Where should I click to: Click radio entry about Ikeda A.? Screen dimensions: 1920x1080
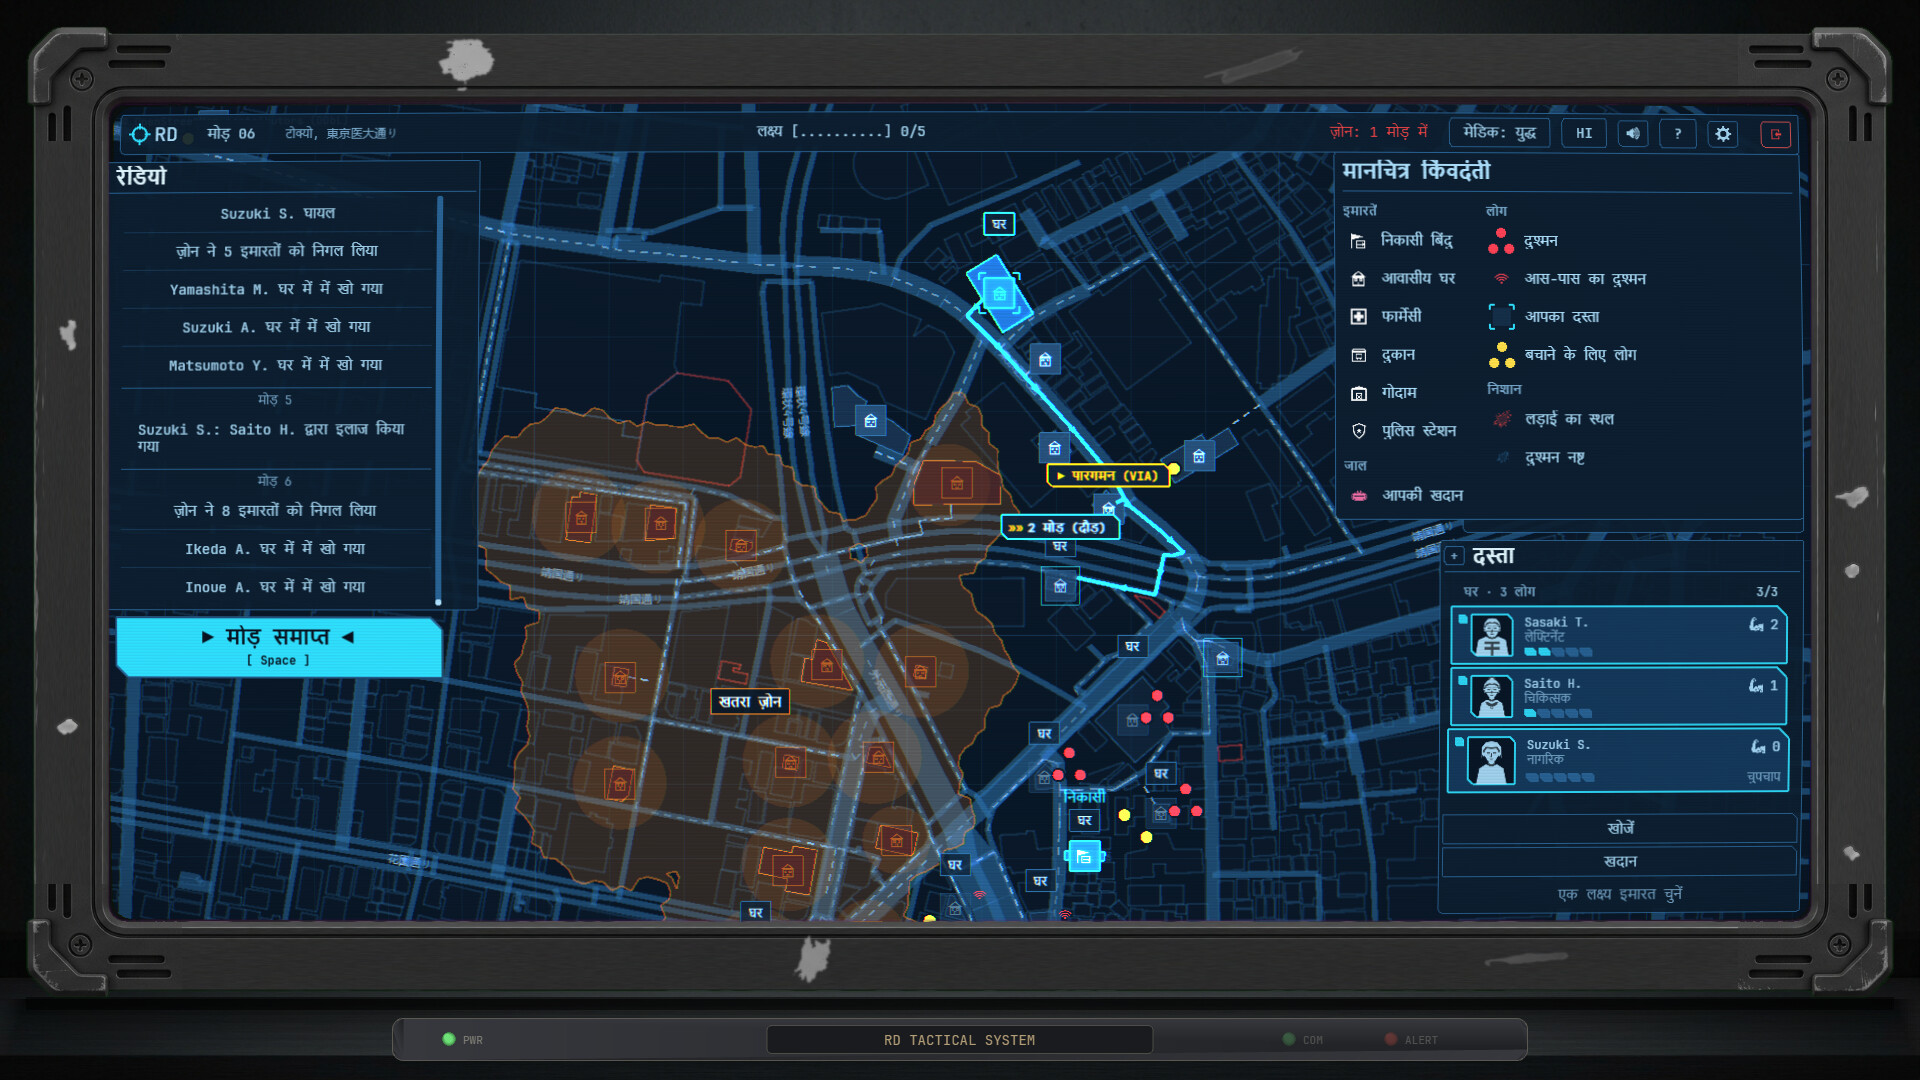point(278,549)
